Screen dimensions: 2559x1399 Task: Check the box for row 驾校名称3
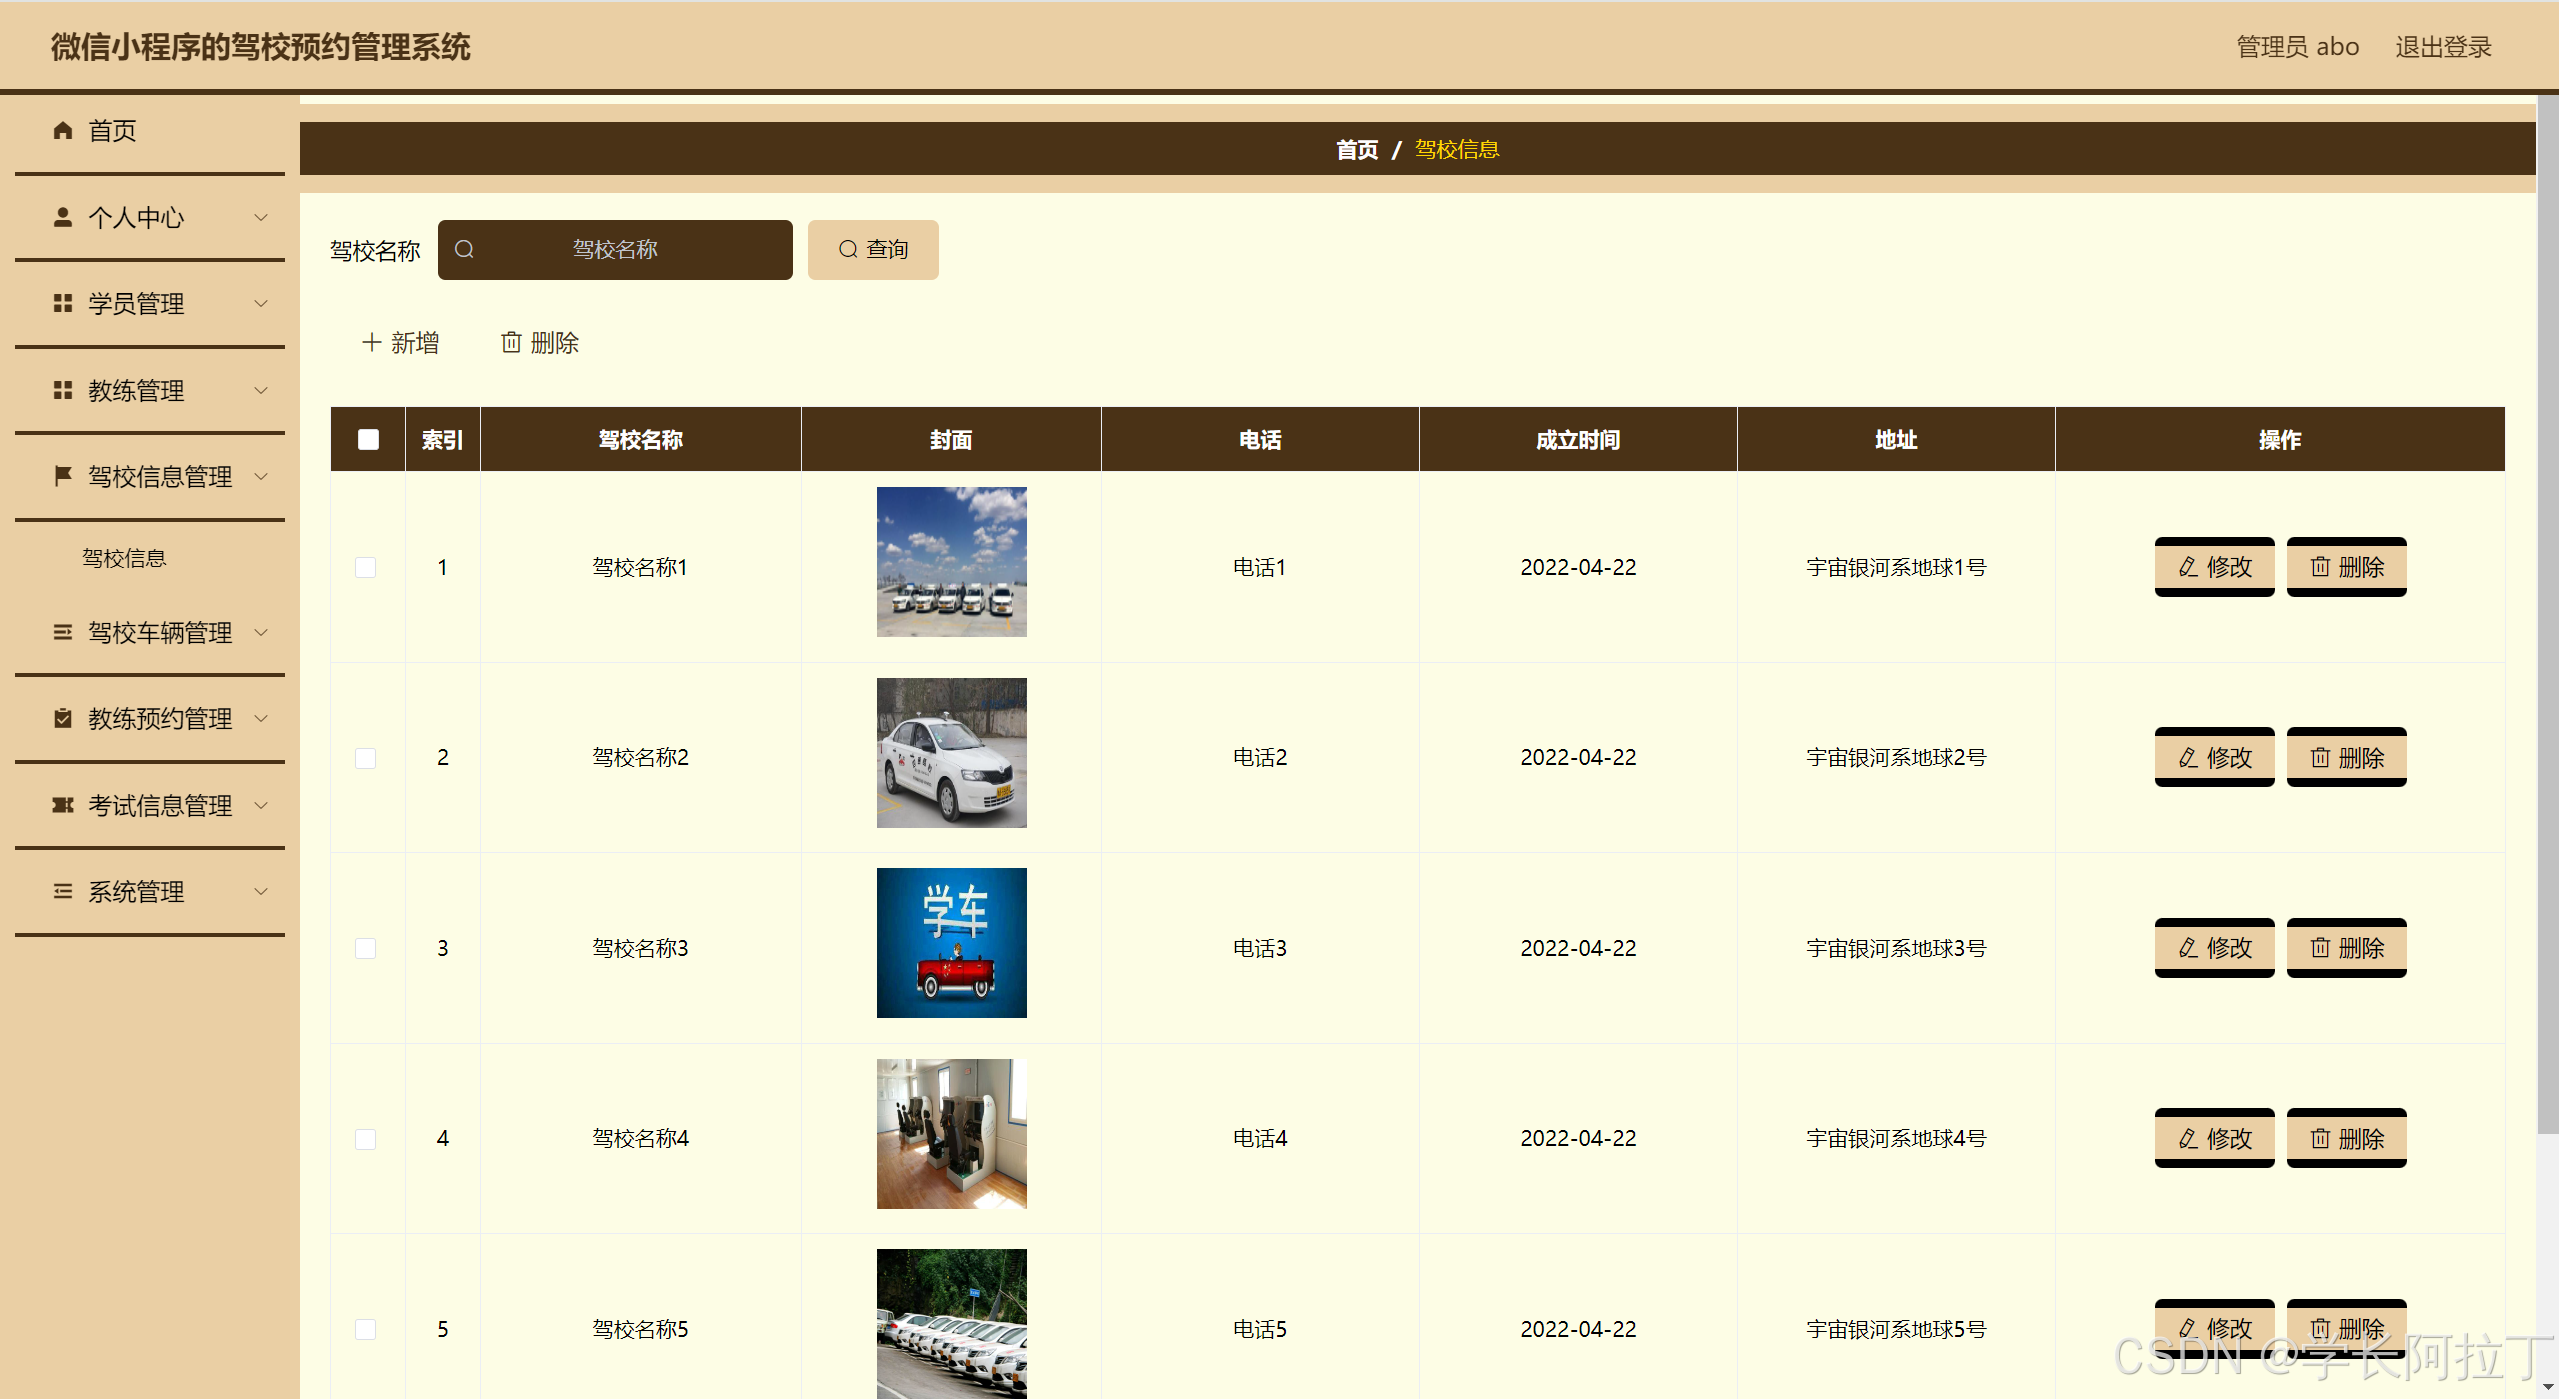[x=366, y=948]
